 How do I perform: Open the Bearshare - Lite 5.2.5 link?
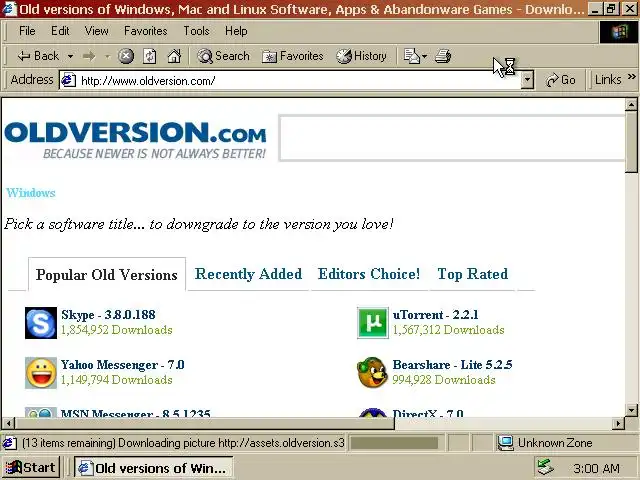tap(452, 365)
